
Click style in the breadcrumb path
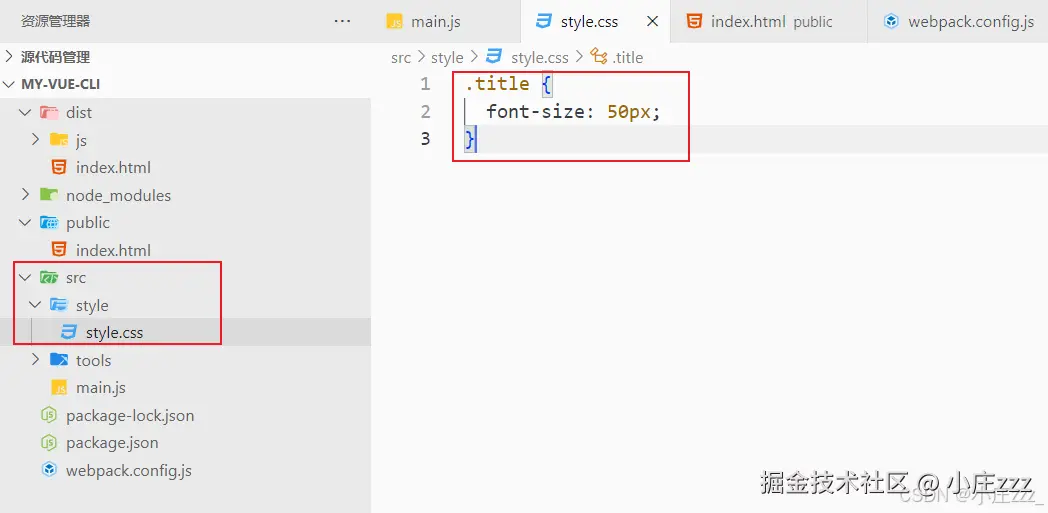tap(447, 57)
